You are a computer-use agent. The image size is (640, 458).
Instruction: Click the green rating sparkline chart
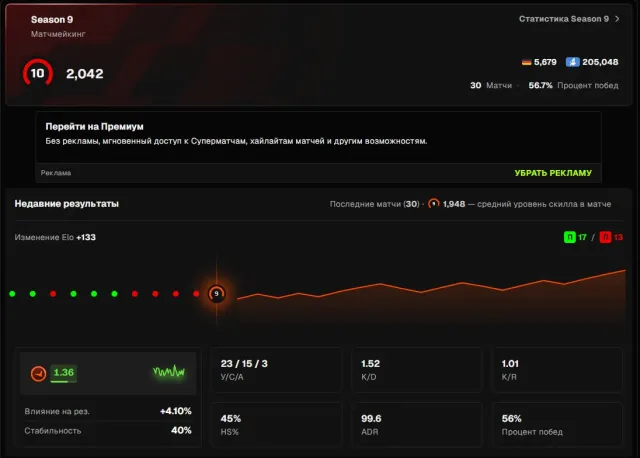pos(169,371)
